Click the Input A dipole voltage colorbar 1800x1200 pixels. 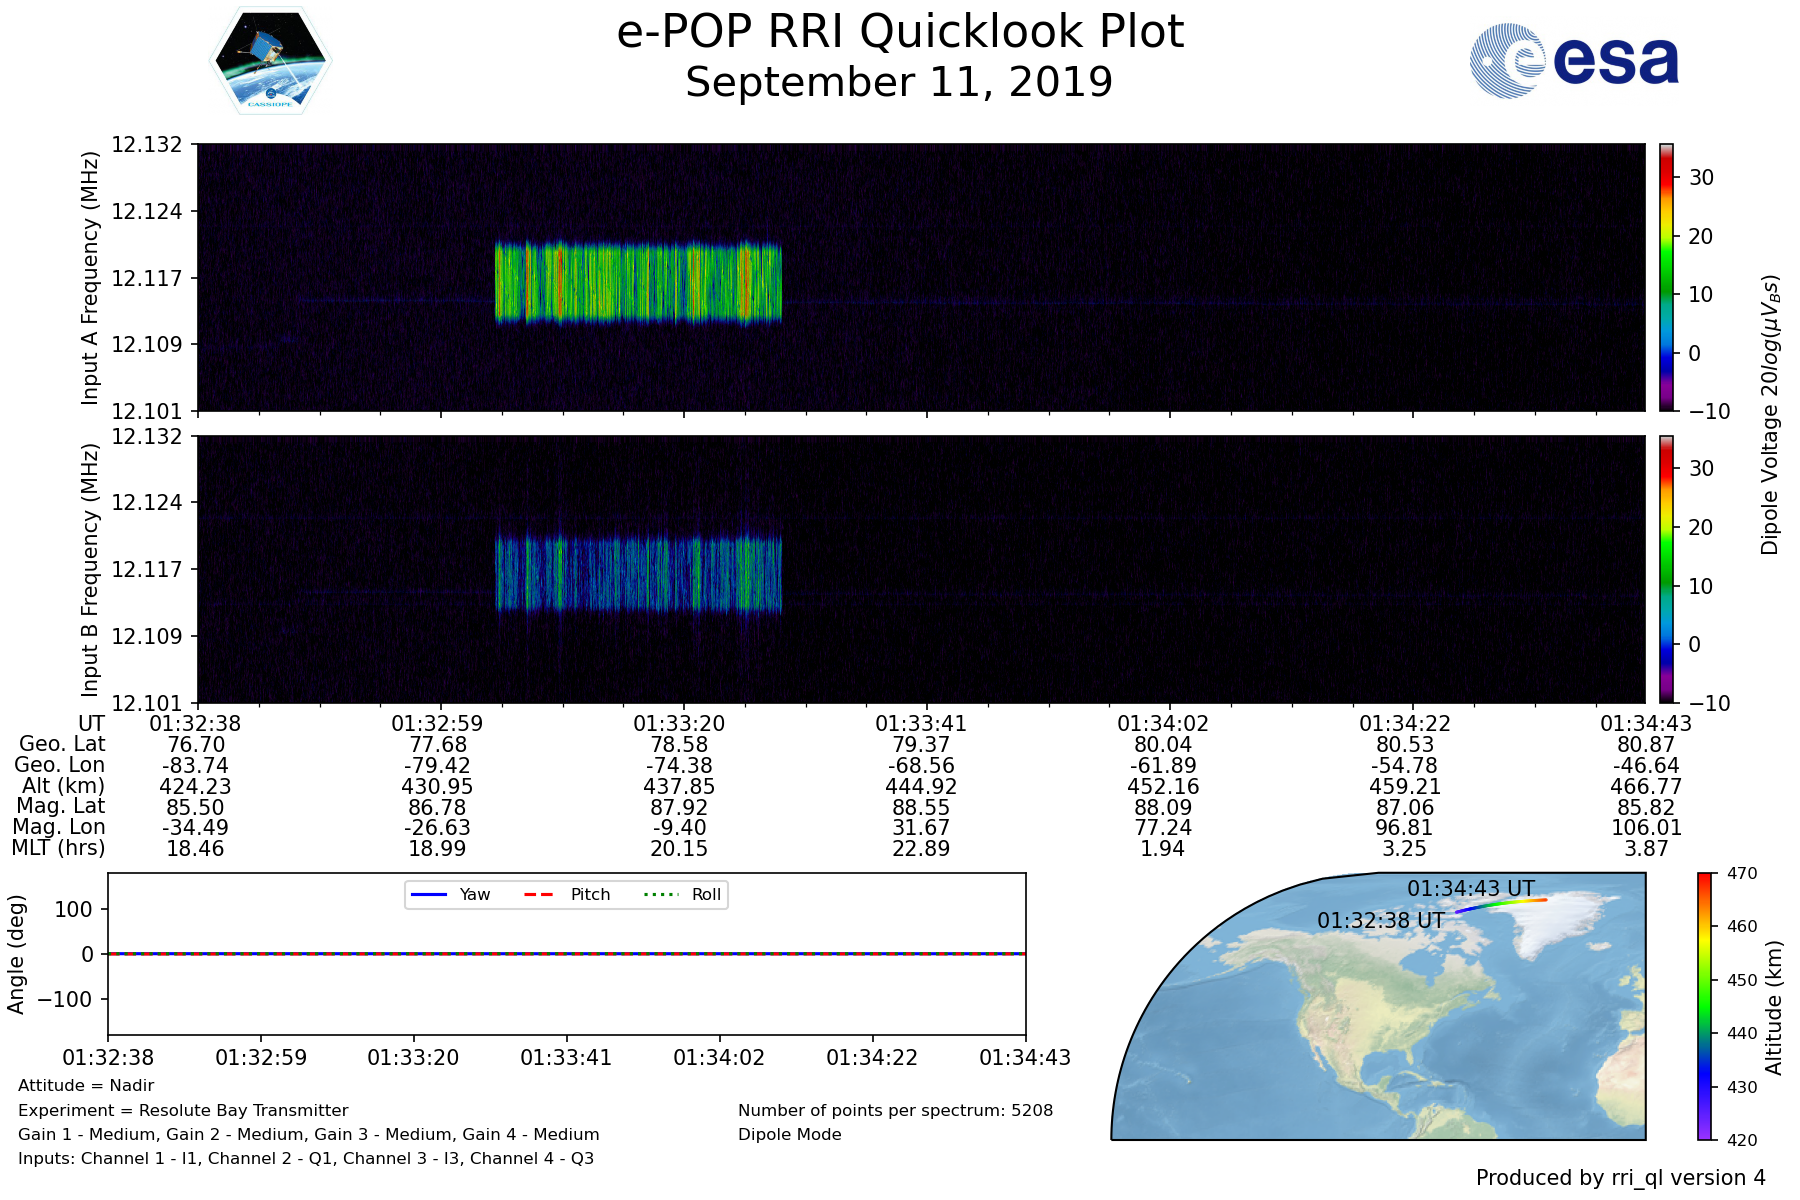(1666, 277)
